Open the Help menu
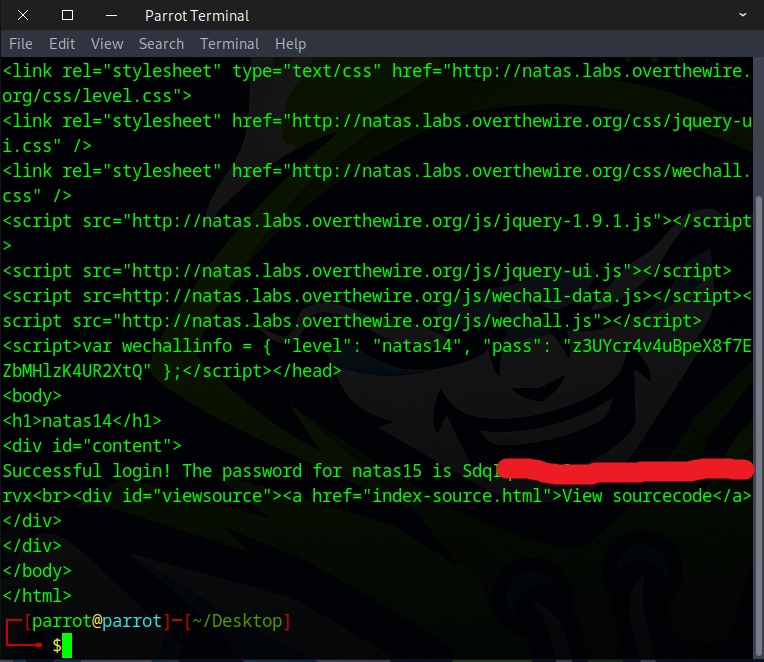Screen dimensions: 764x662 (290, 44)
